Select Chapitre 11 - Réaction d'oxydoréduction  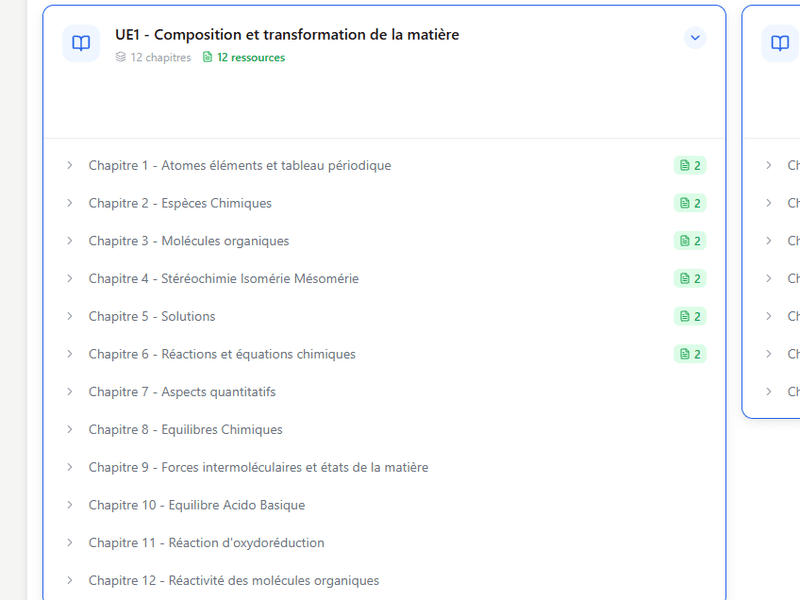click(x=207, y=543)
